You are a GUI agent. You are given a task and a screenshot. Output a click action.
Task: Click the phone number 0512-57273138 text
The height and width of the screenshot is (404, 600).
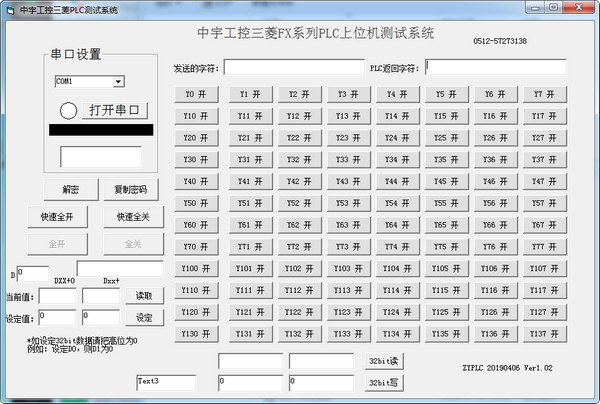click(500, 41)
